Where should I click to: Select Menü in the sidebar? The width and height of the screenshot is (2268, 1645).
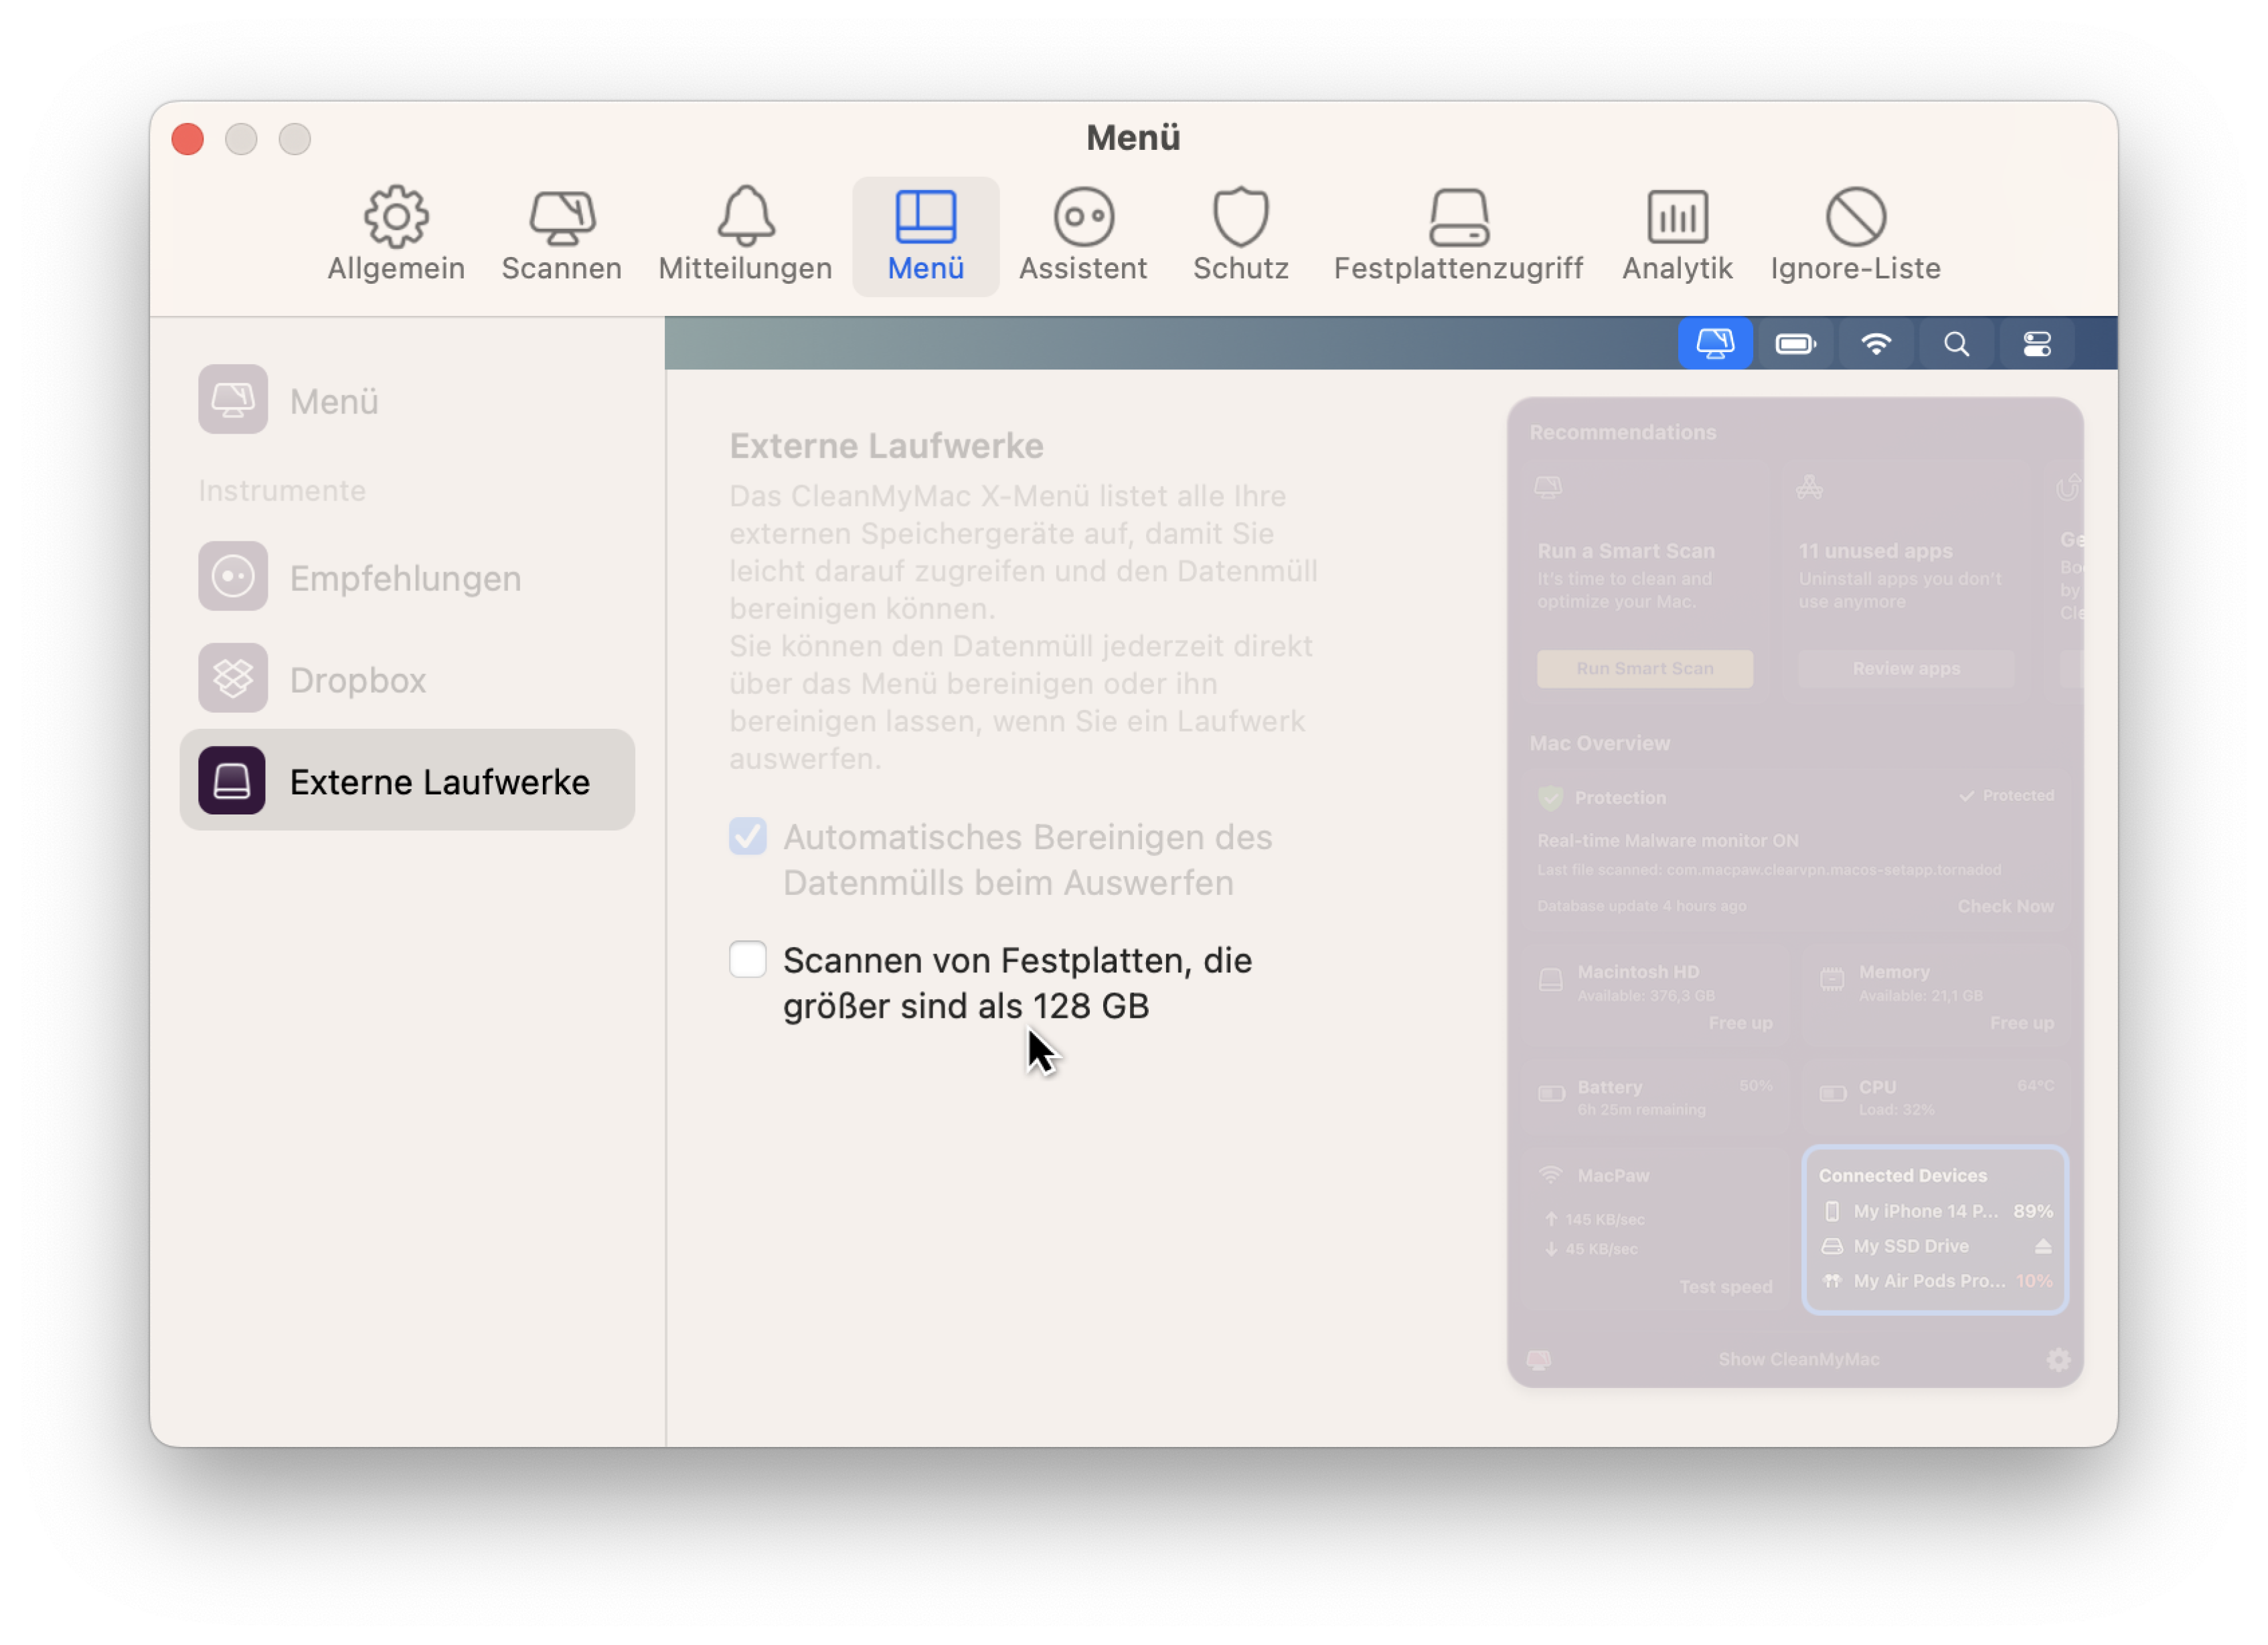coord(407,400)
